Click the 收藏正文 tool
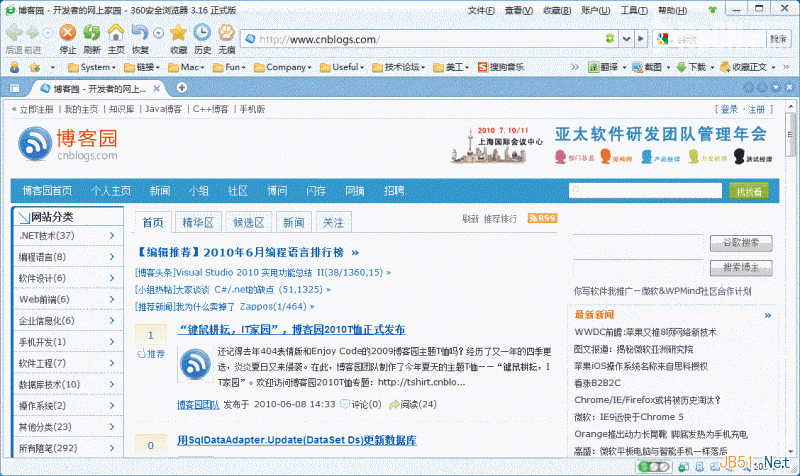This screenshot has height=476, width=800. tap(746, 67)
